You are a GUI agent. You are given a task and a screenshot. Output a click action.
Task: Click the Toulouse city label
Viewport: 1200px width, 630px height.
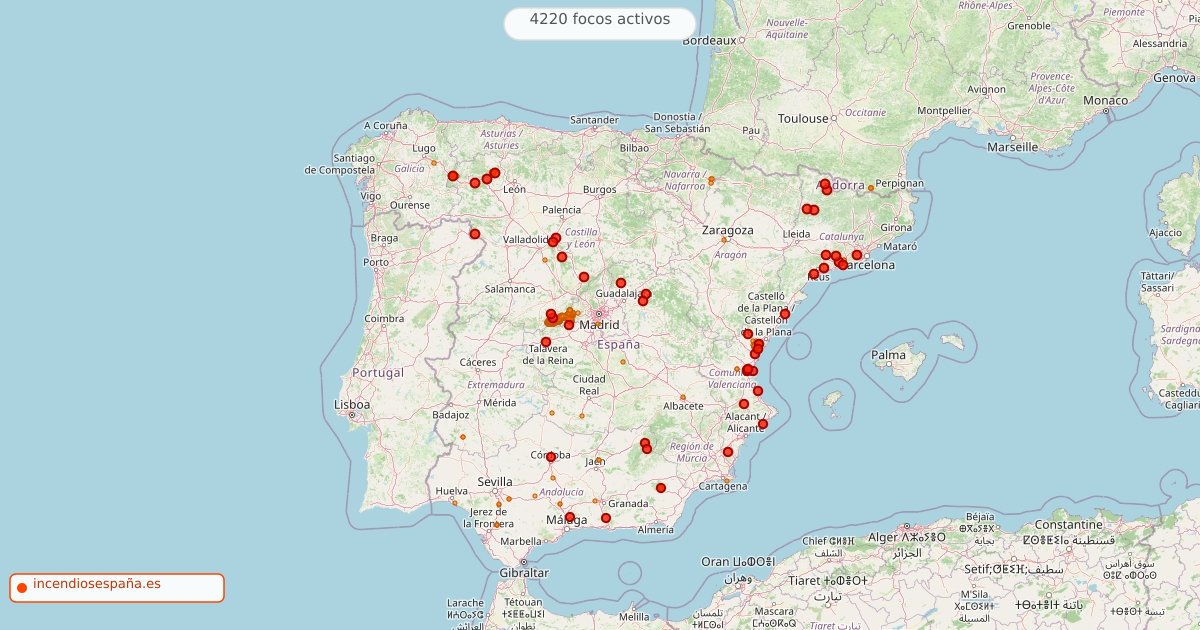point(803,118)
